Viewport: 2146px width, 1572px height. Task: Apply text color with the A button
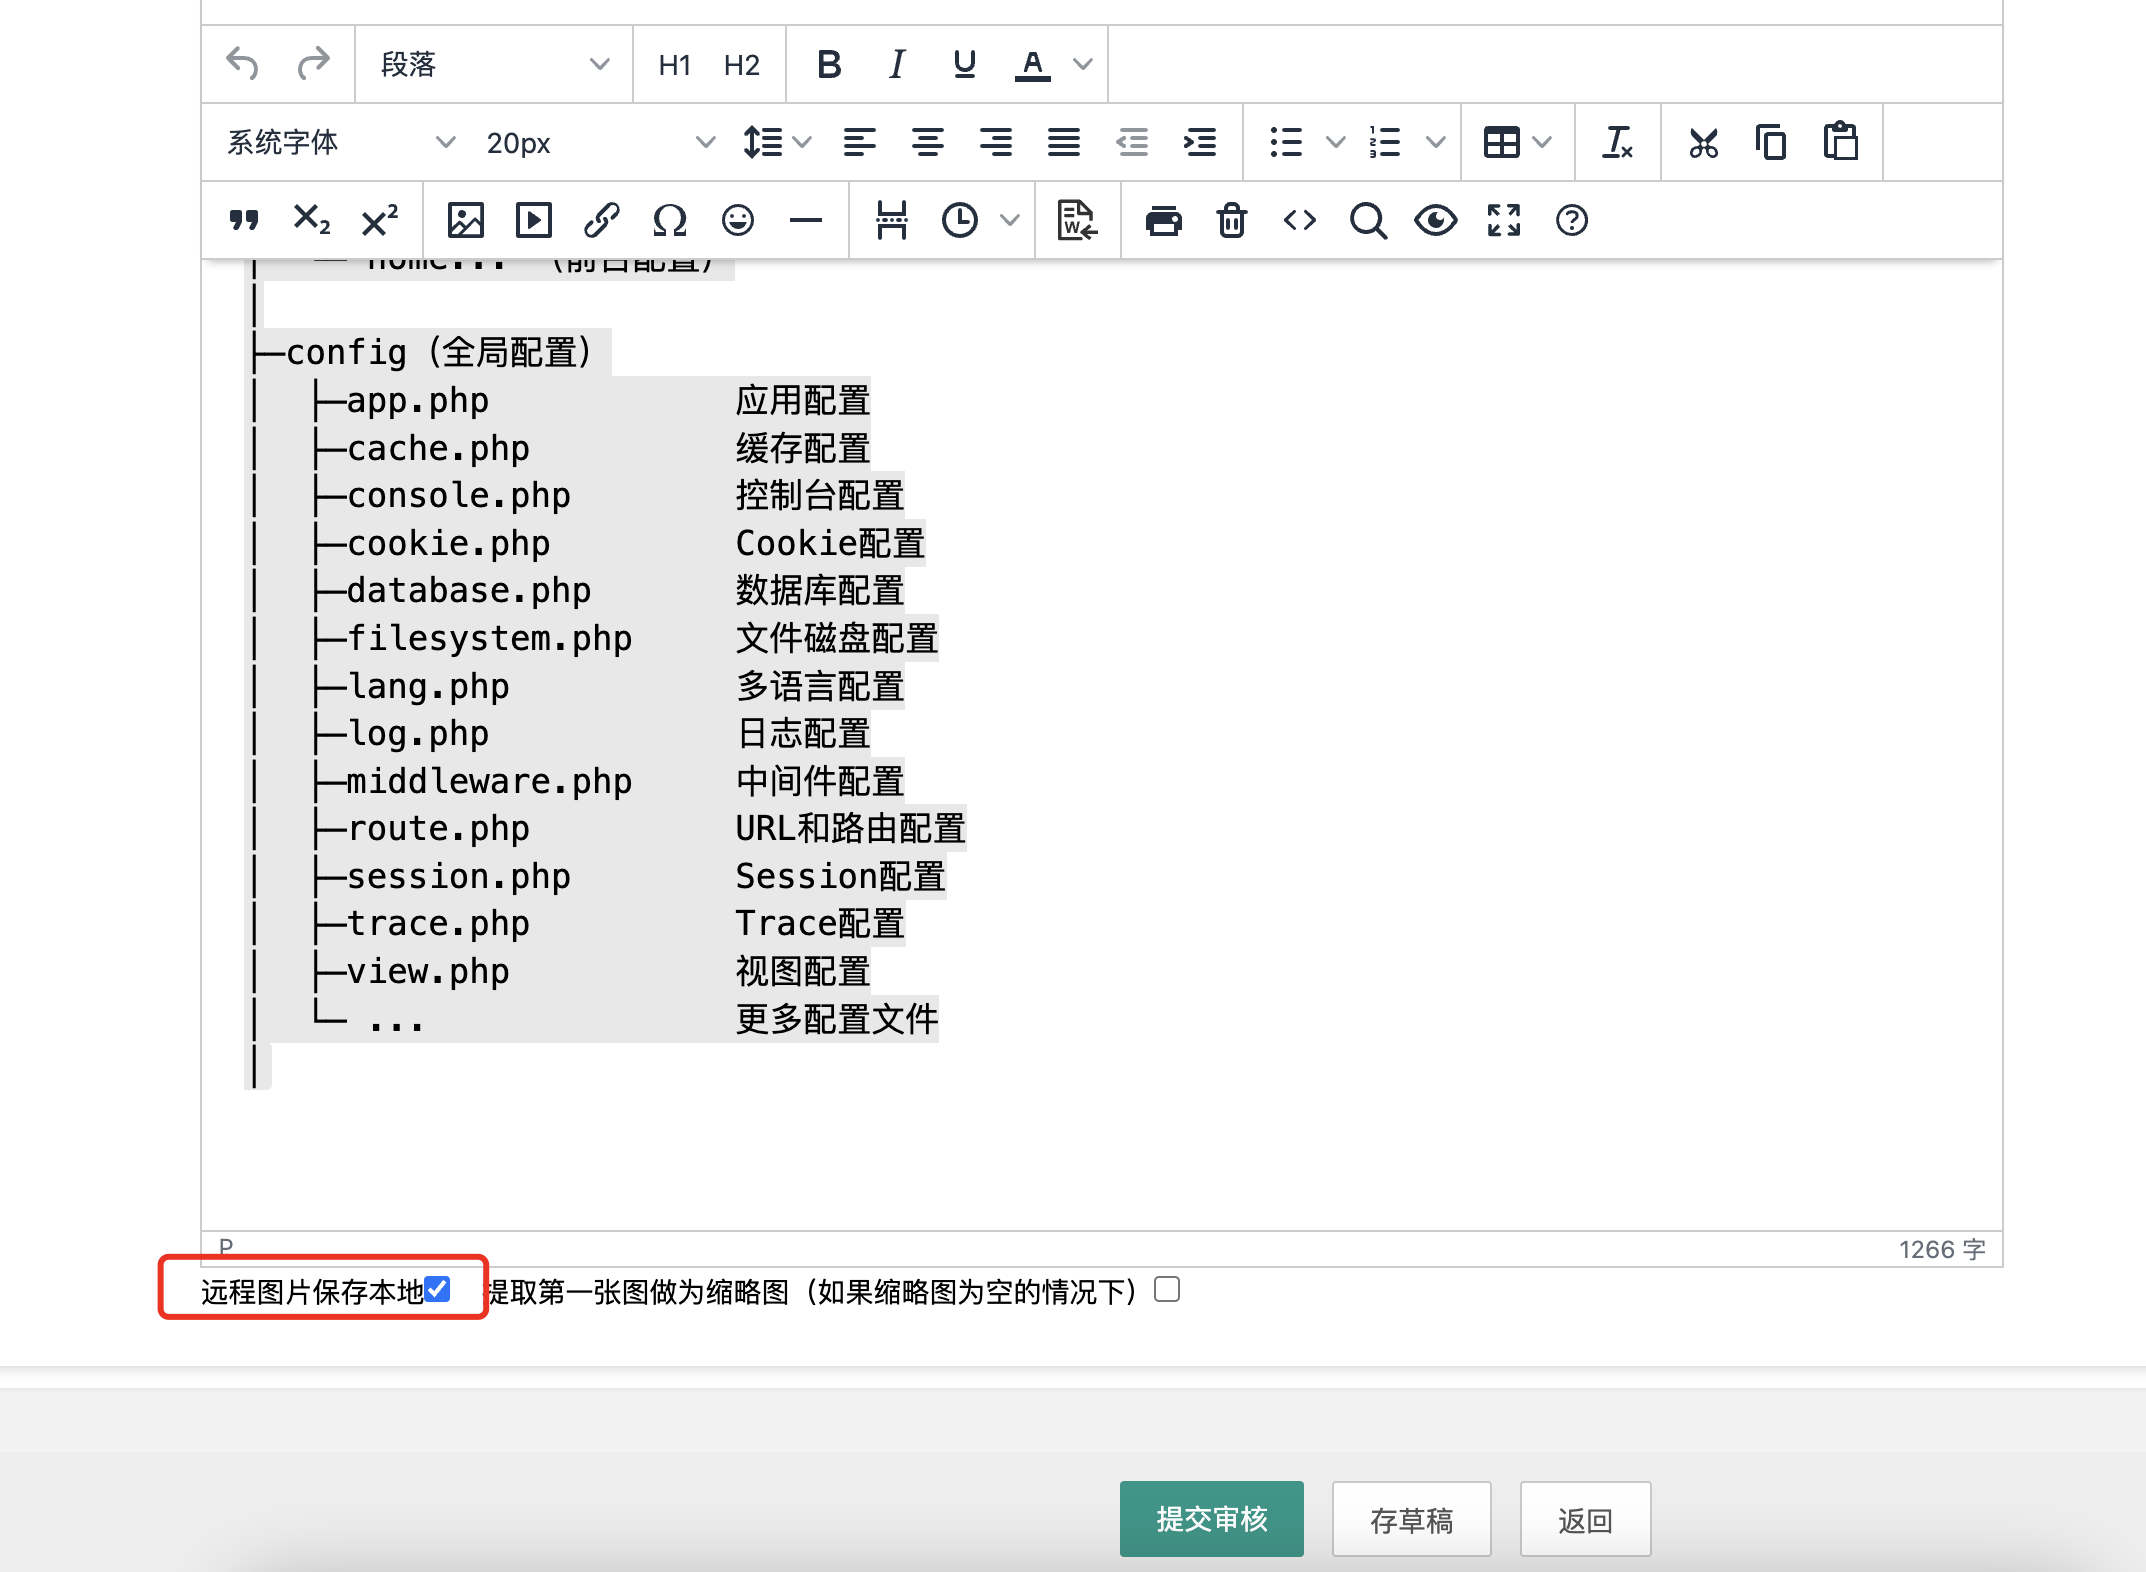coord(1033,65)
